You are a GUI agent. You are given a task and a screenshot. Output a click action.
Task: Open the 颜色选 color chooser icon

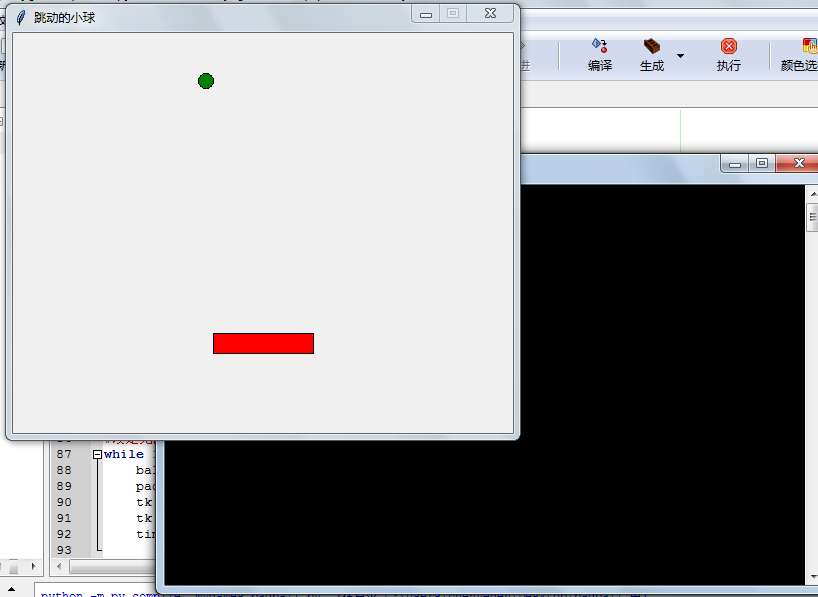coord(810,46)
